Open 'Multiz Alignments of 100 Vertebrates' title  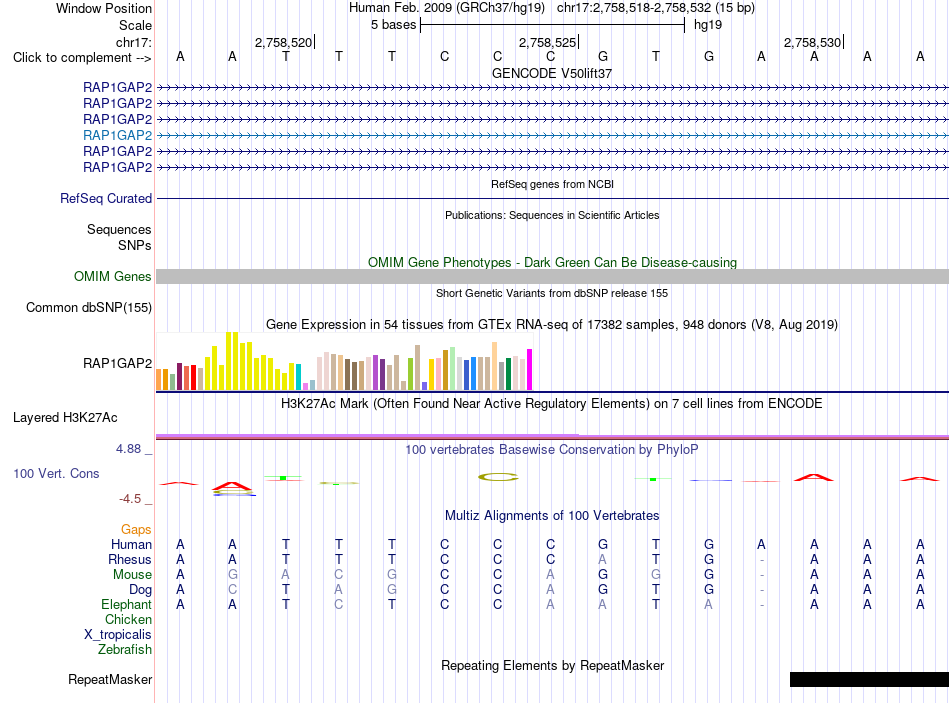pyautogui.click(x=552, y=516)
